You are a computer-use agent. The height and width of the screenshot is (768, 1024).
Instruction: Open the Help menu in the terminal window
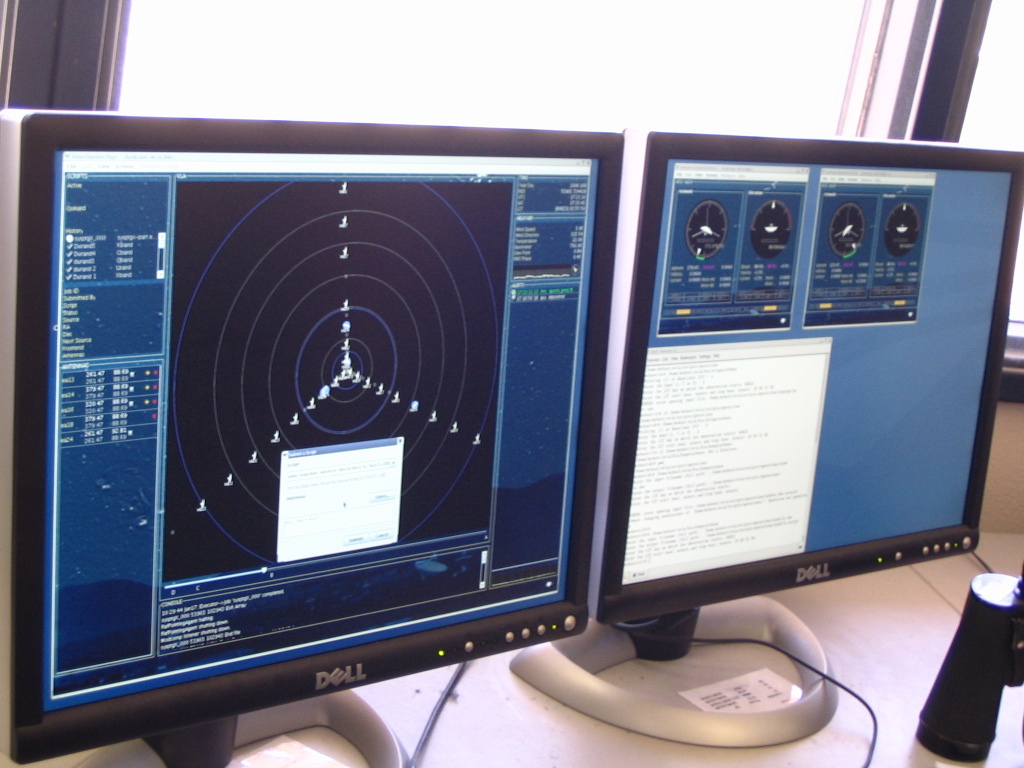click(717, 357)
